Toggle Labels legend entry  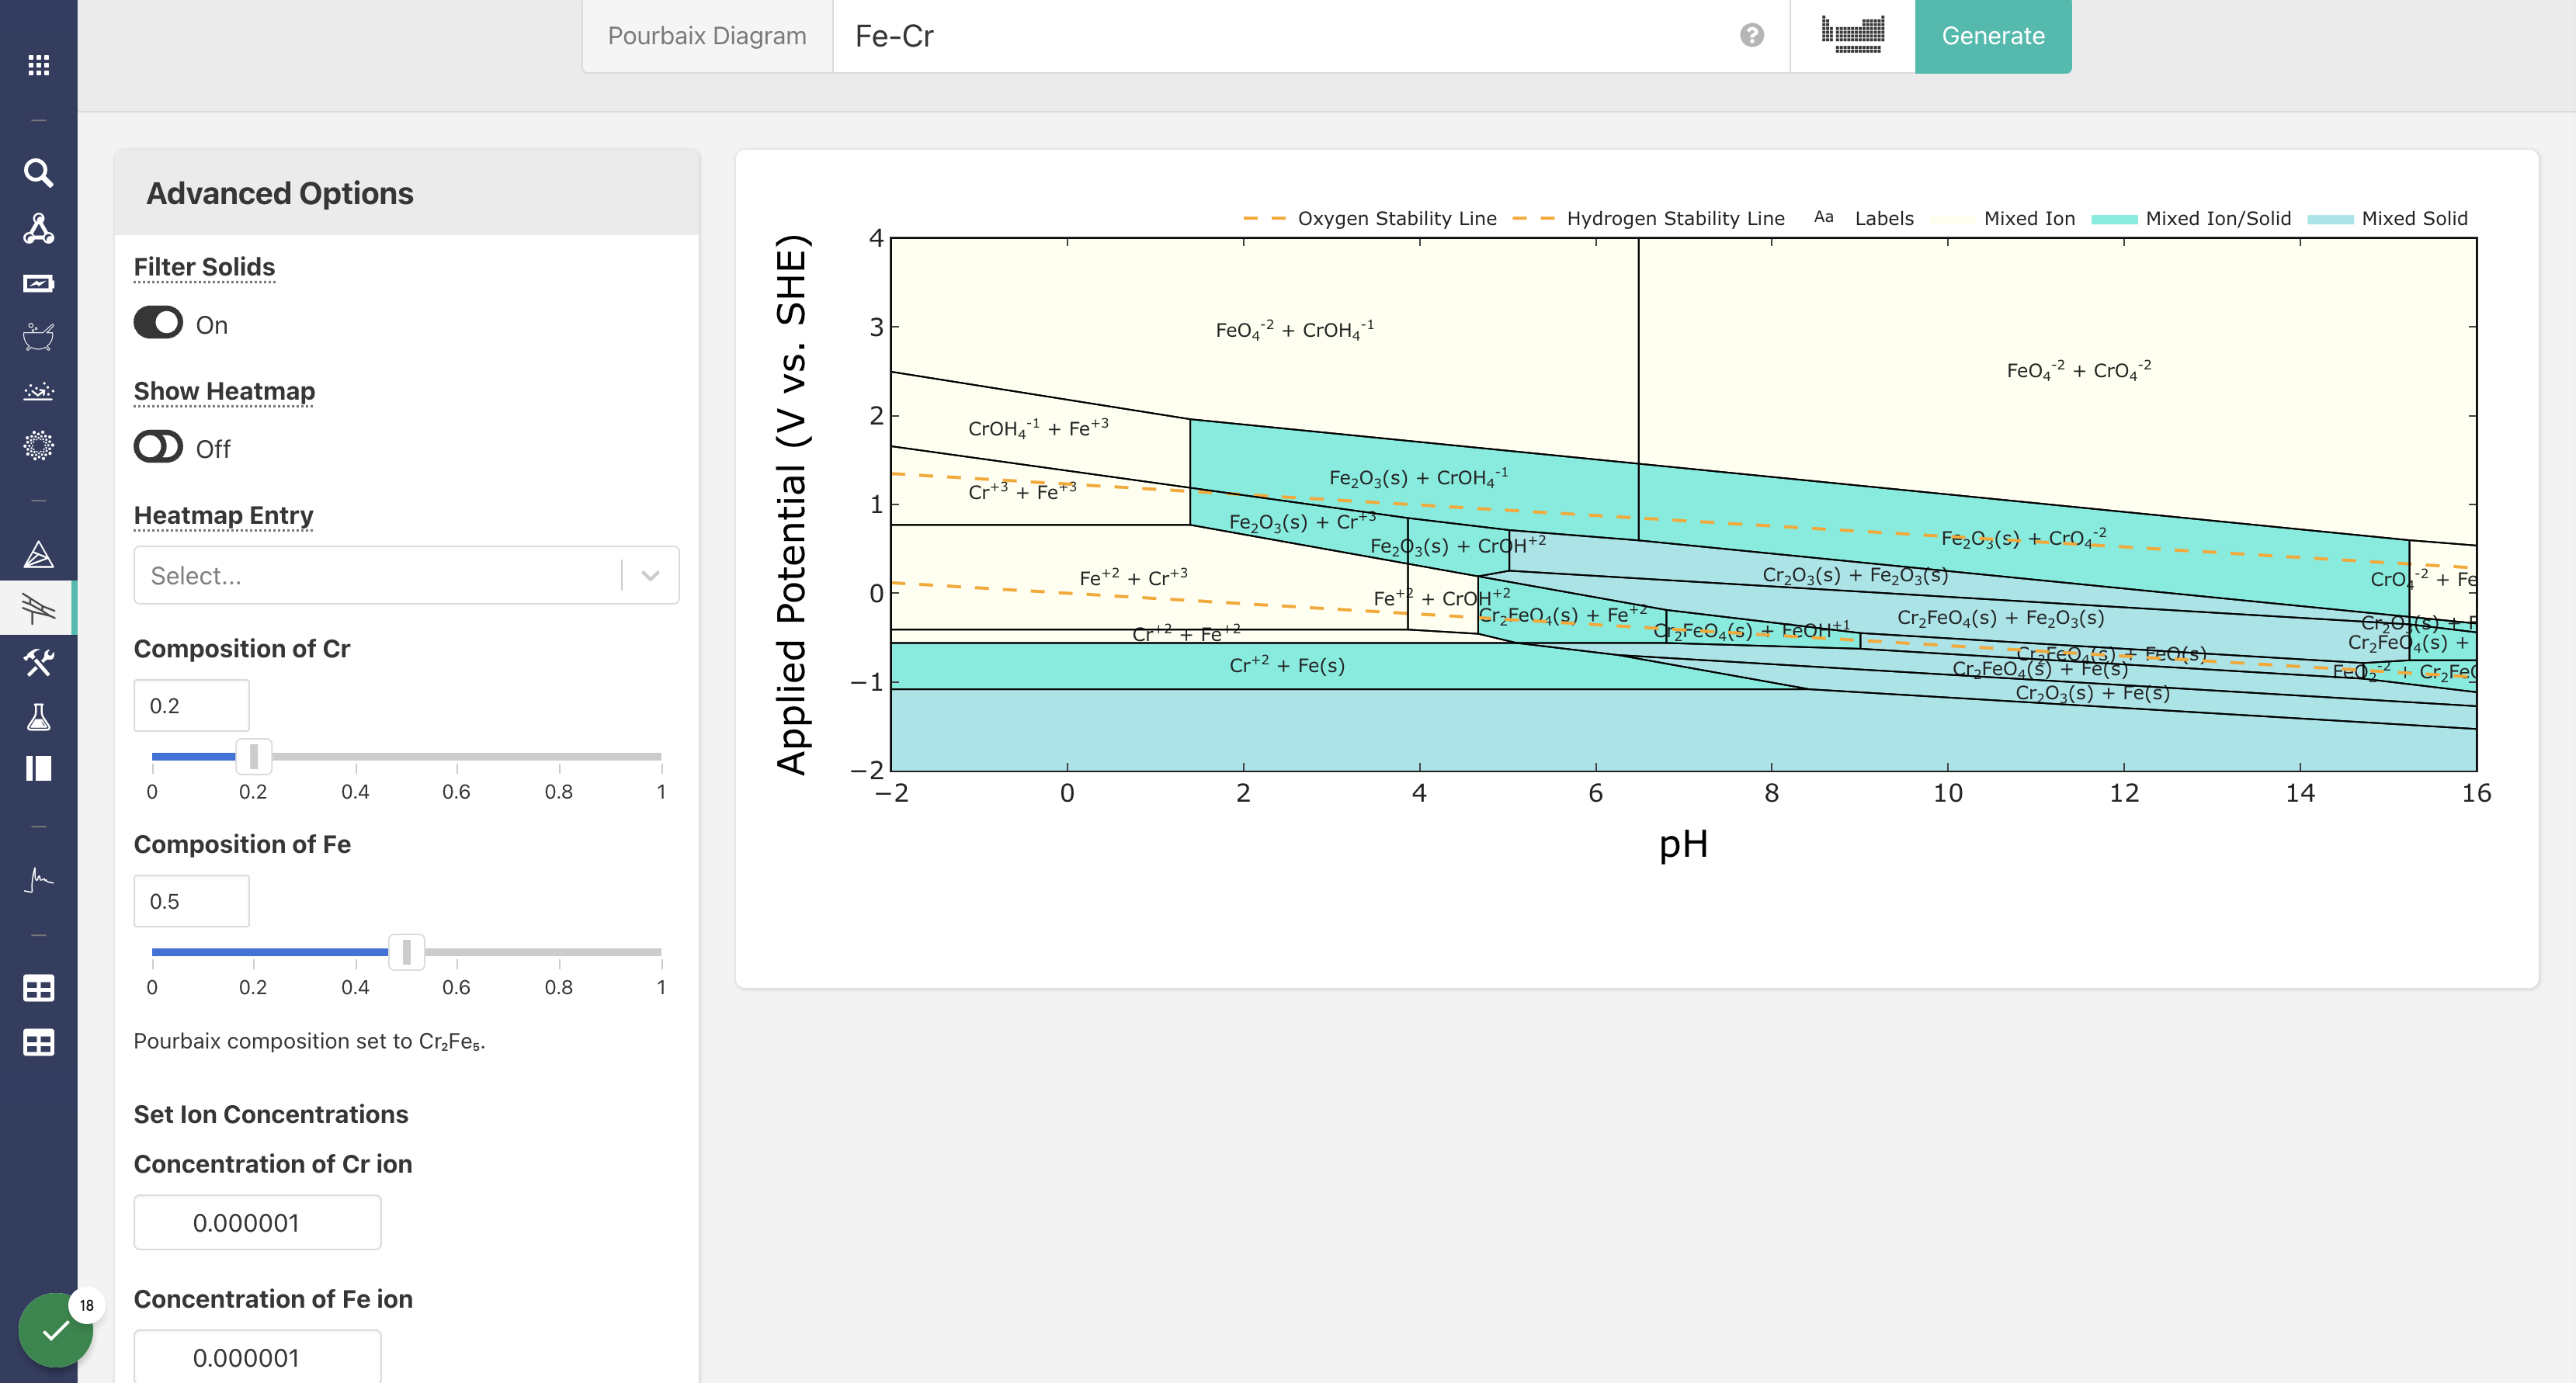click(x=1864, y=218)
